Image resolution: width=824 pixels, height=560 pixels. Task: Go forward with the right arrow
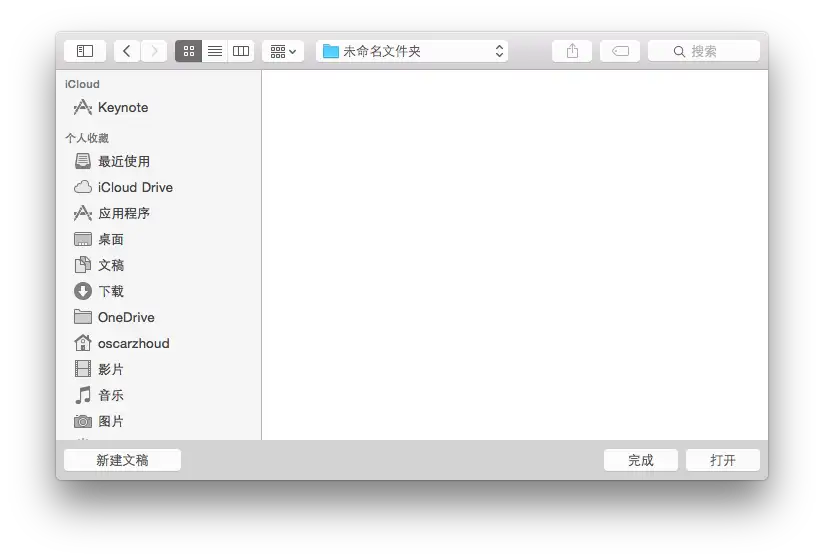coord(154,51)
